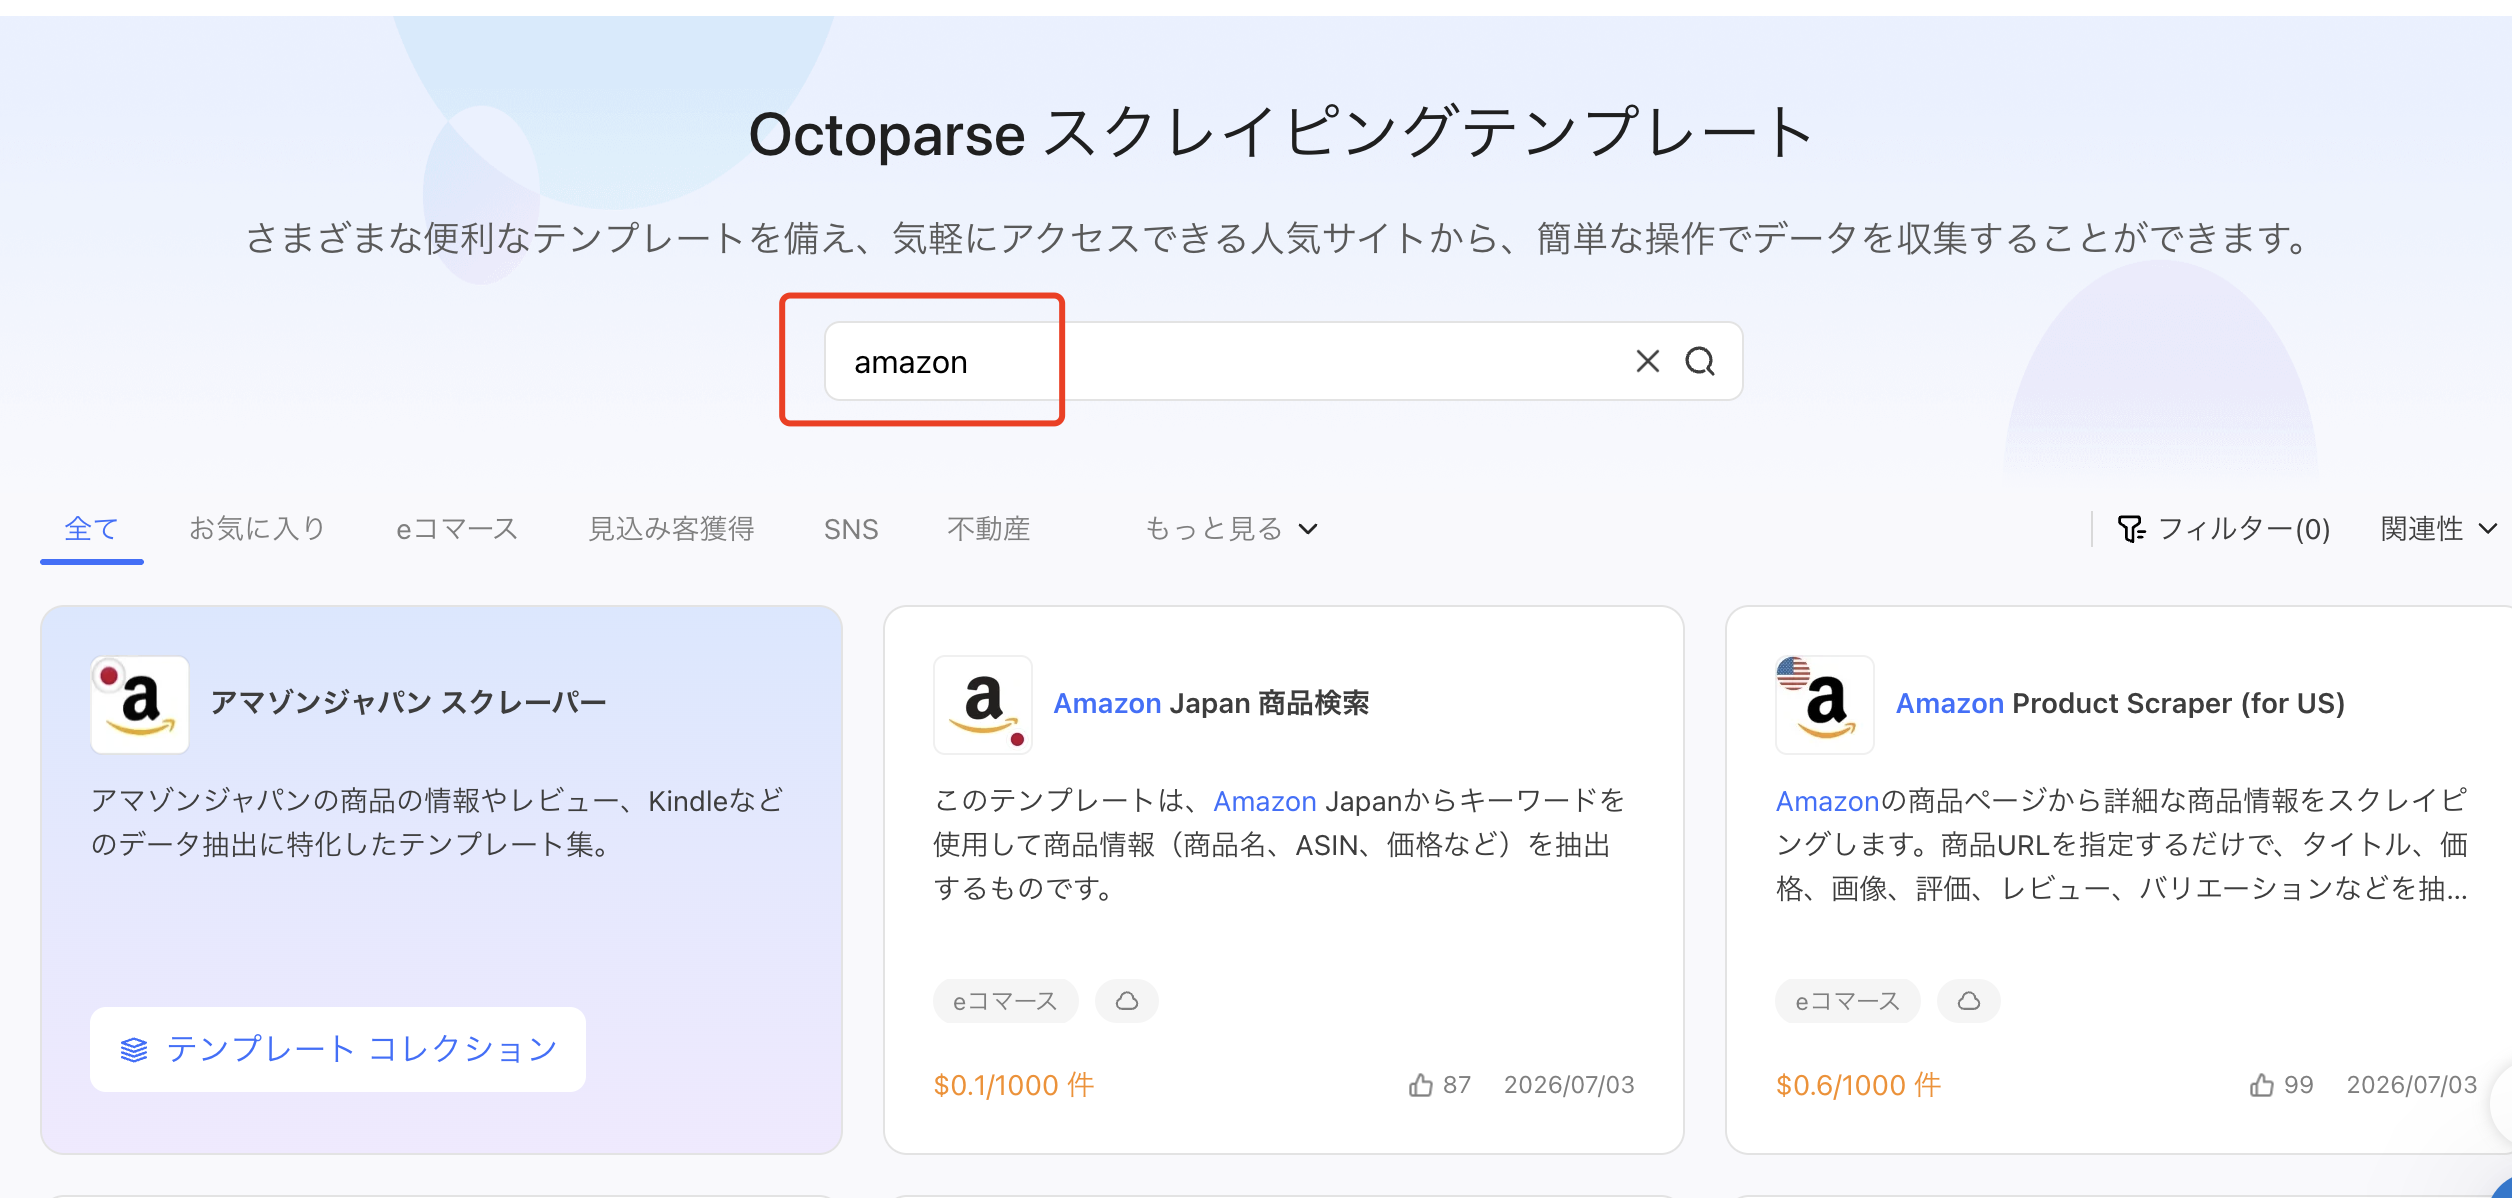Viewport: 2512px width, 1198px height.
Task: Clear the search field with the X icon
Action: click(1647, 361)
